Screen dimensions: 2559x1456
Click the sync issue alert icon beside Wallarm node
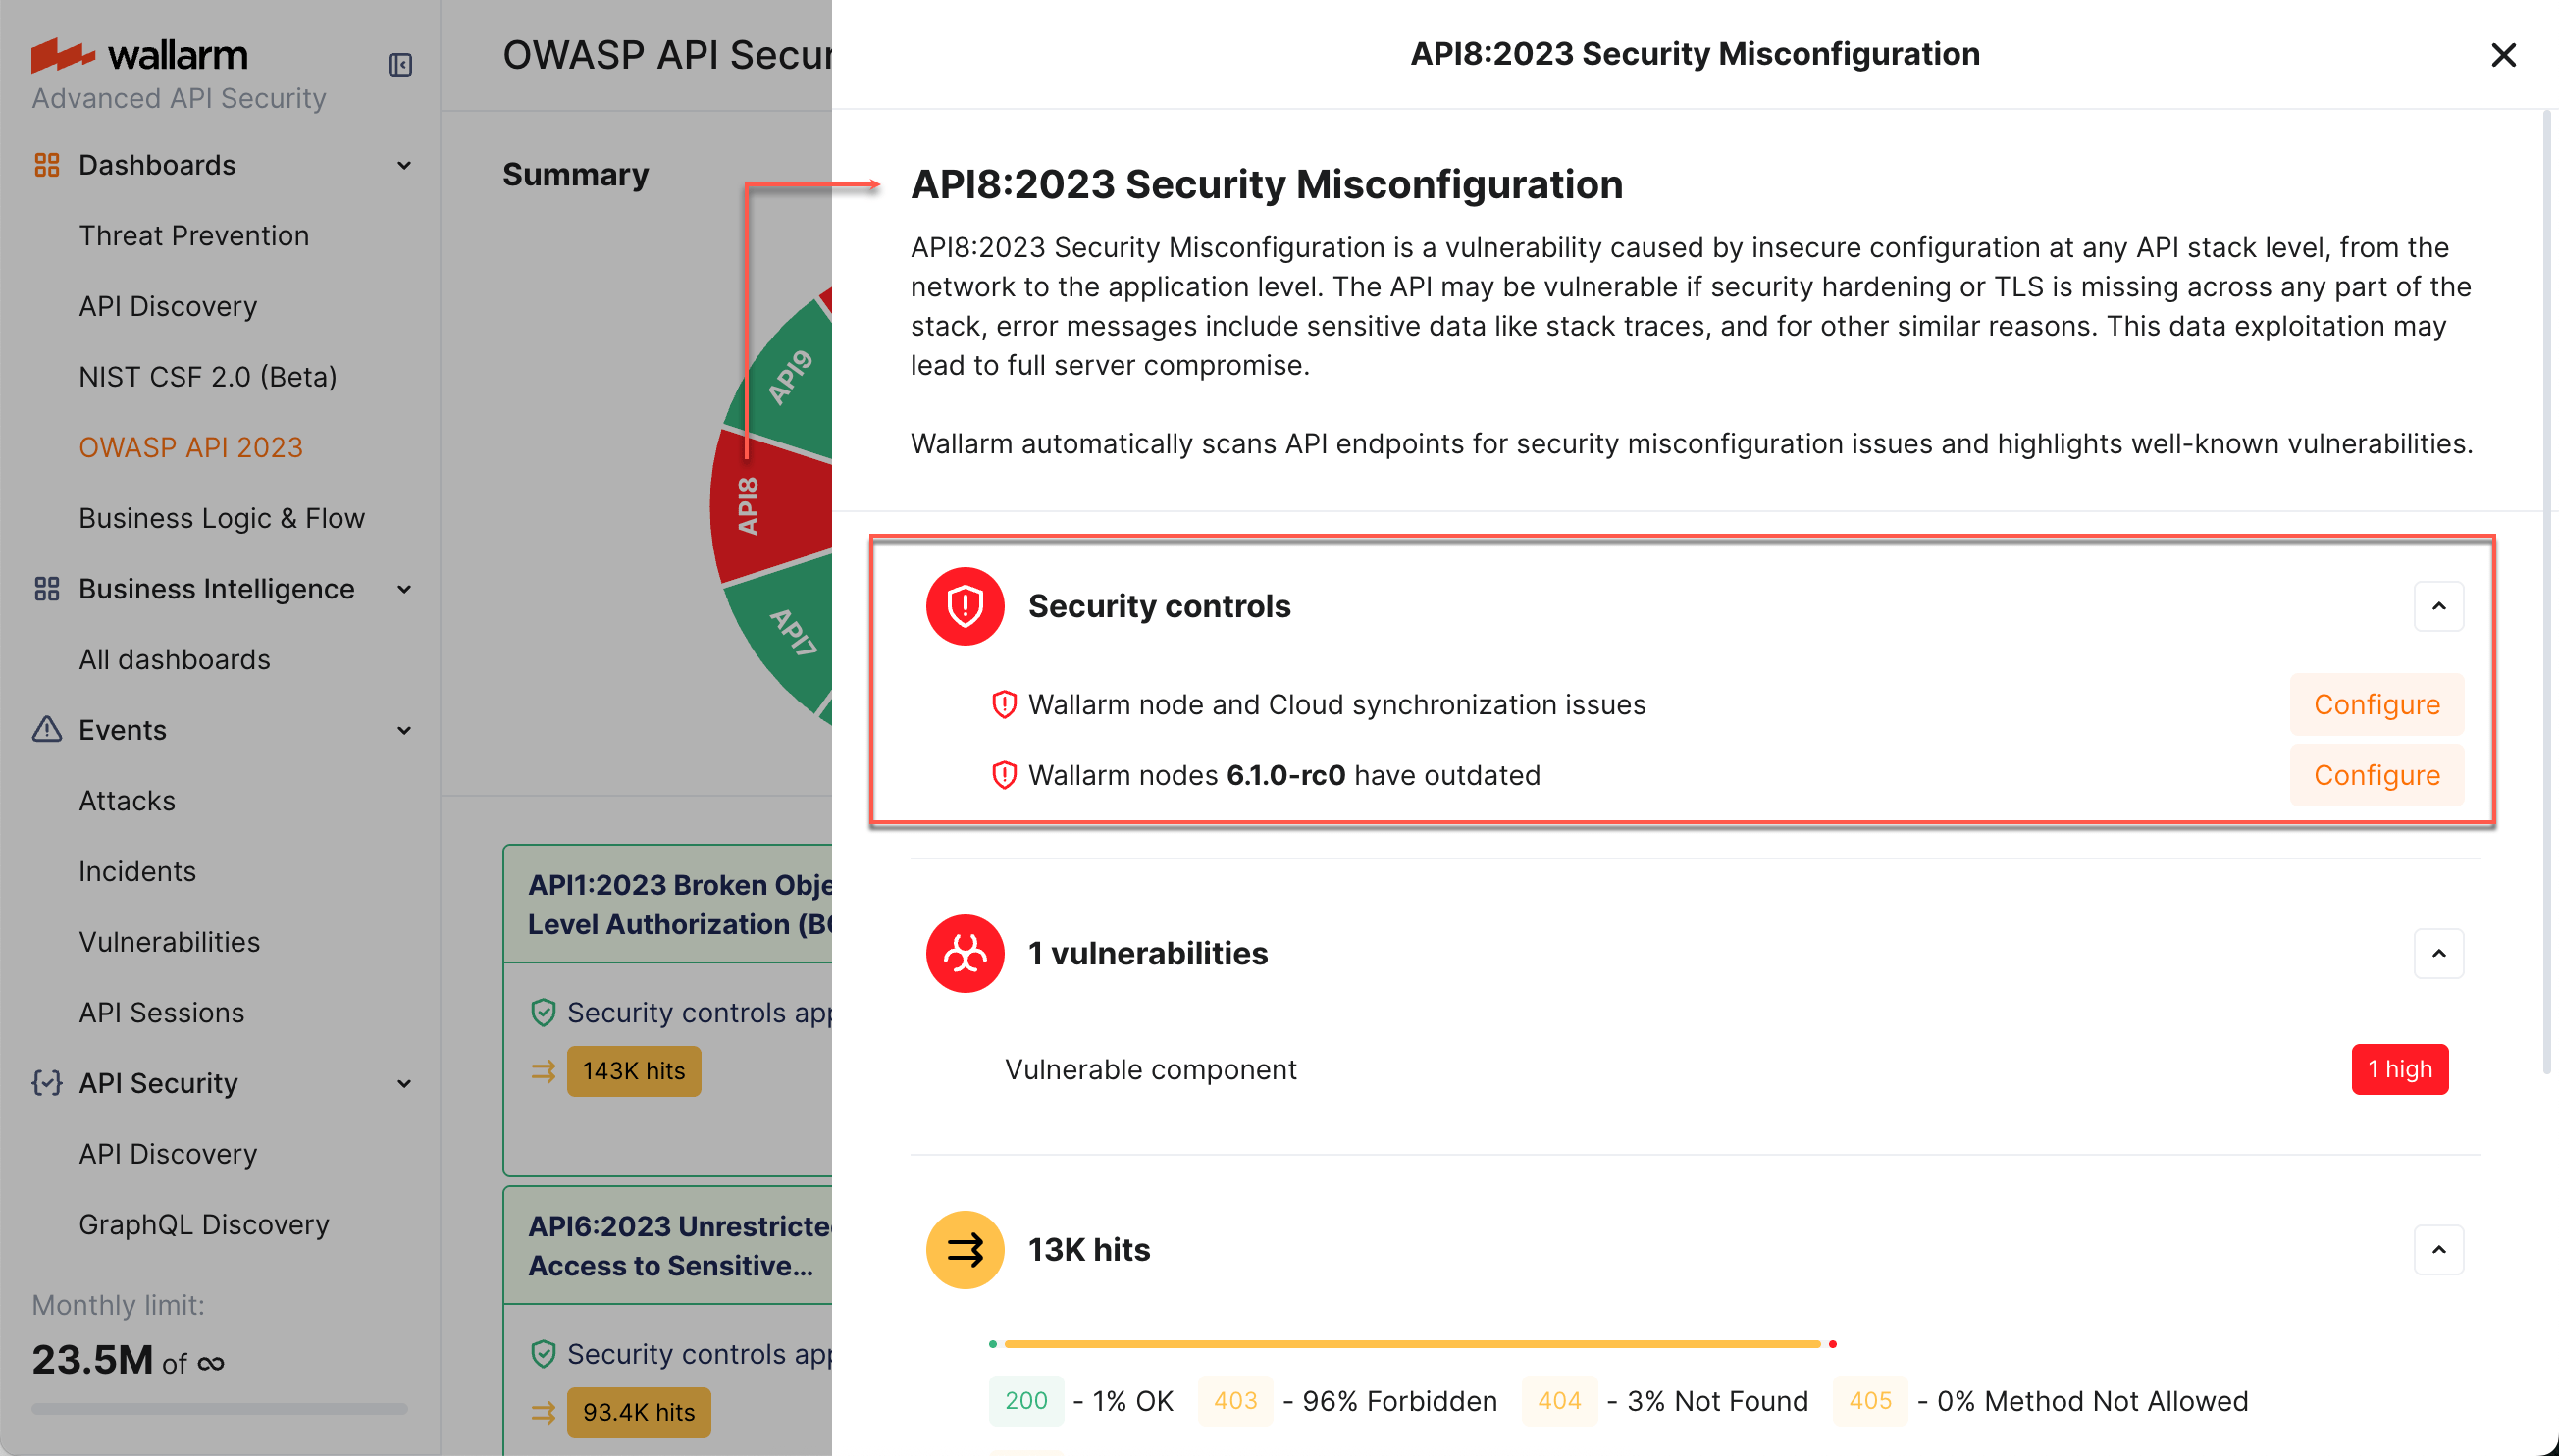[1003, 704]
